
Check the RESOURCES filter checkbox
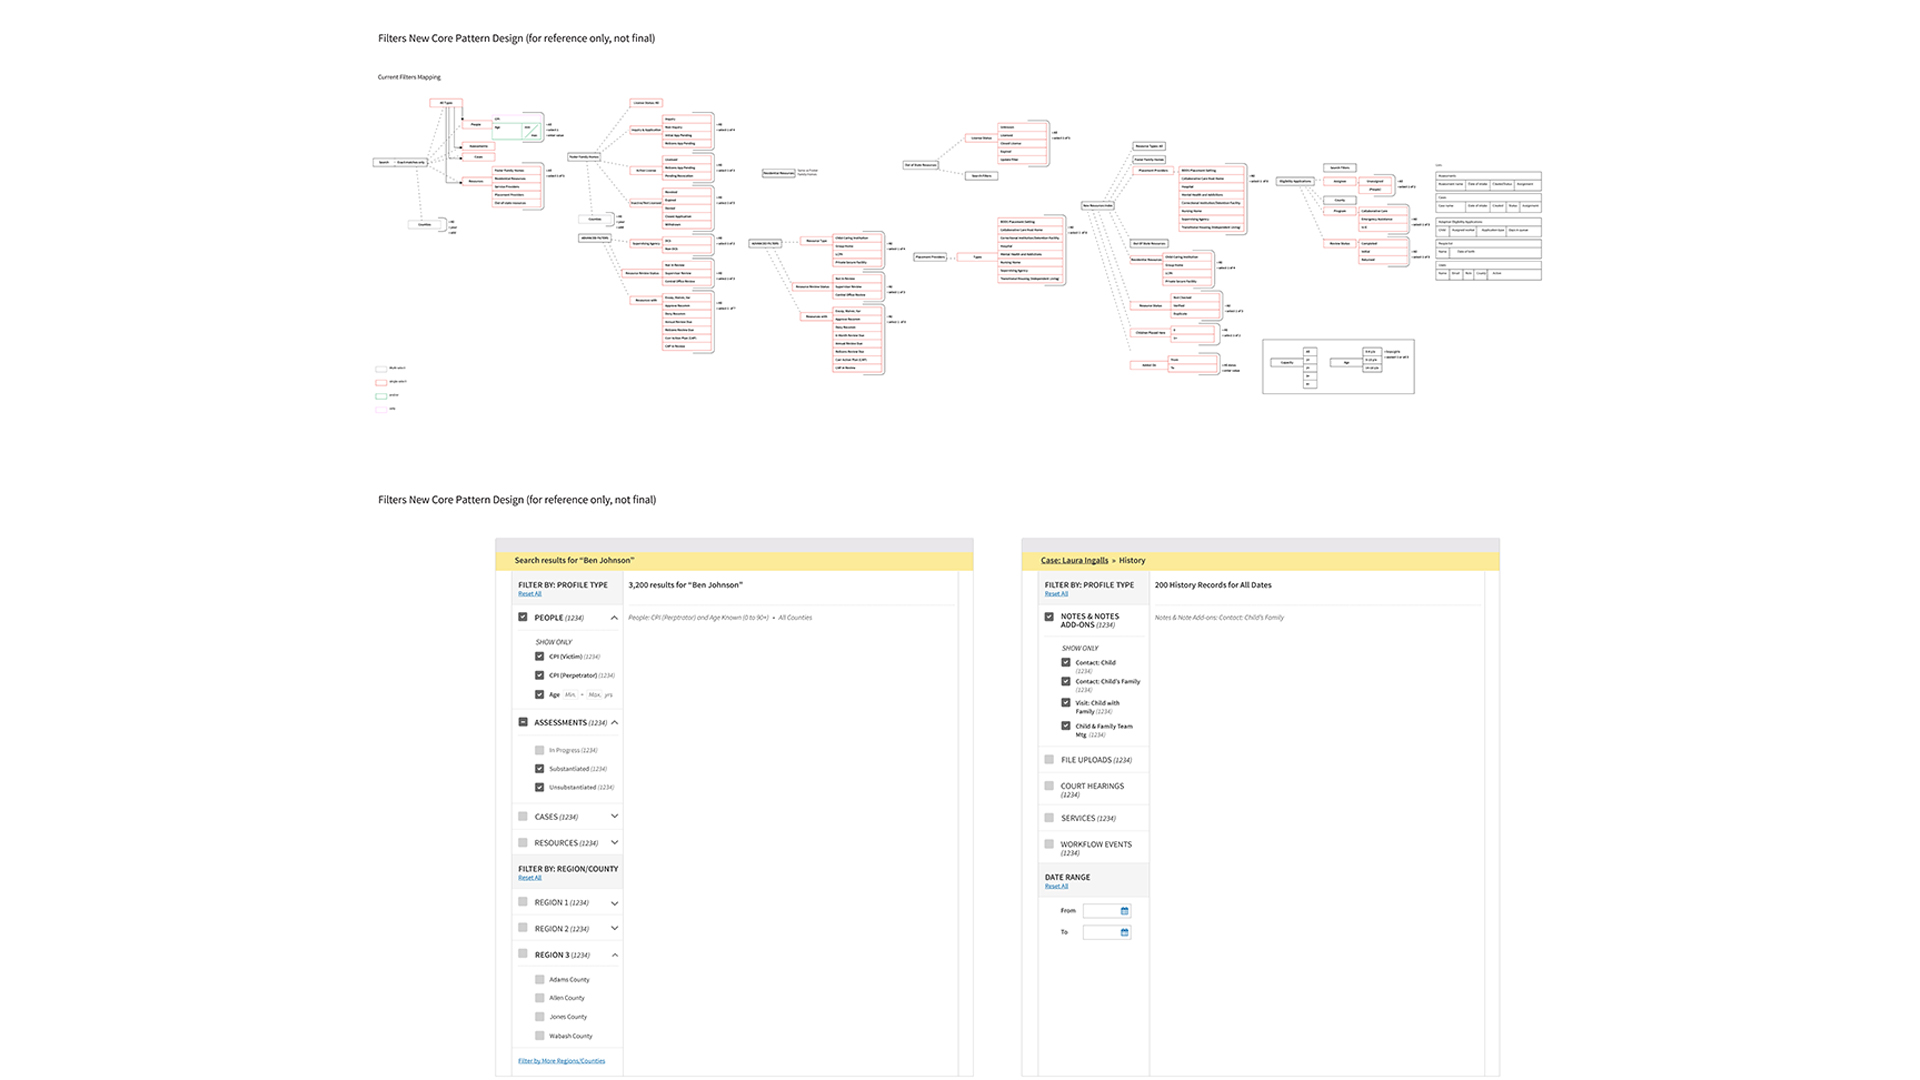523,842
